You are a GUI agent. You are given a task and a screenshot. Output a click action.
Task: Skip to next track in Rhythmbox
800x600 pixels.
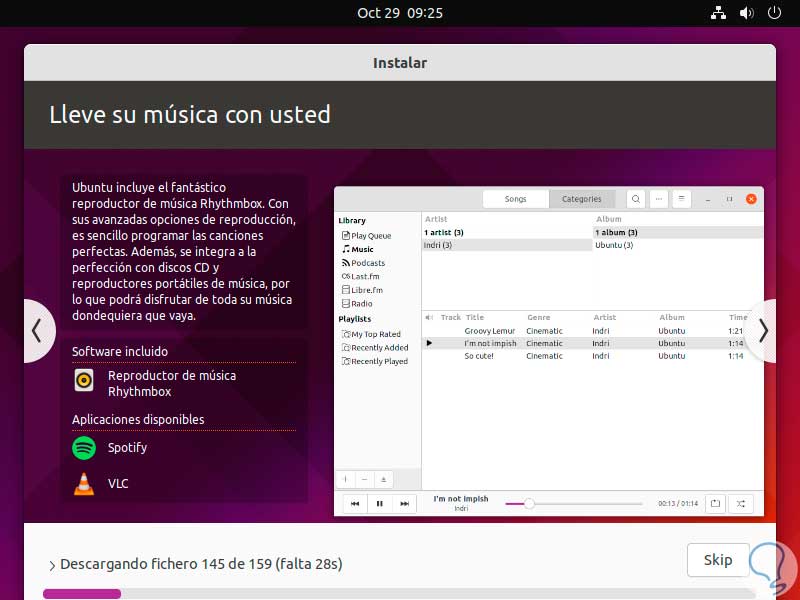coord(404,504)
